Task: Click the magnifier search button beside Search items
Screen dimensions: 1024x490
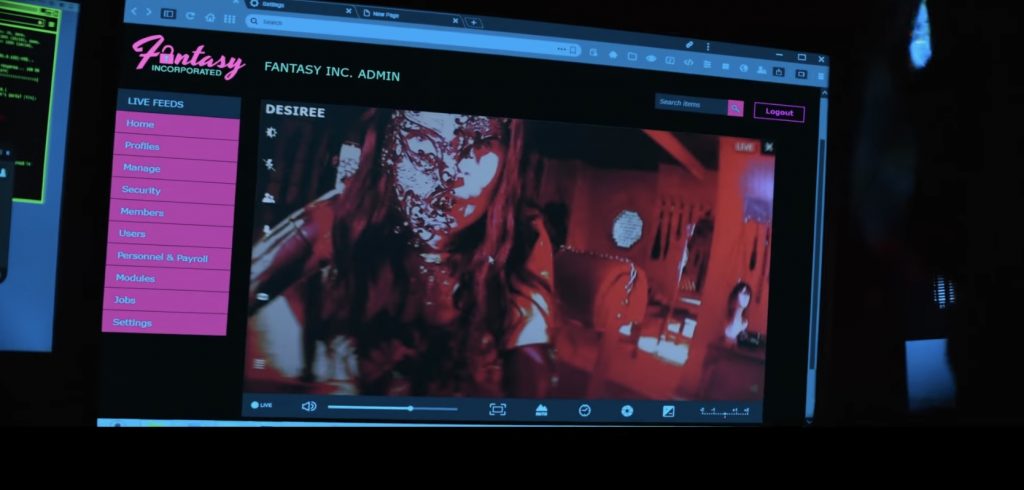Action: [x=735, y=108]
